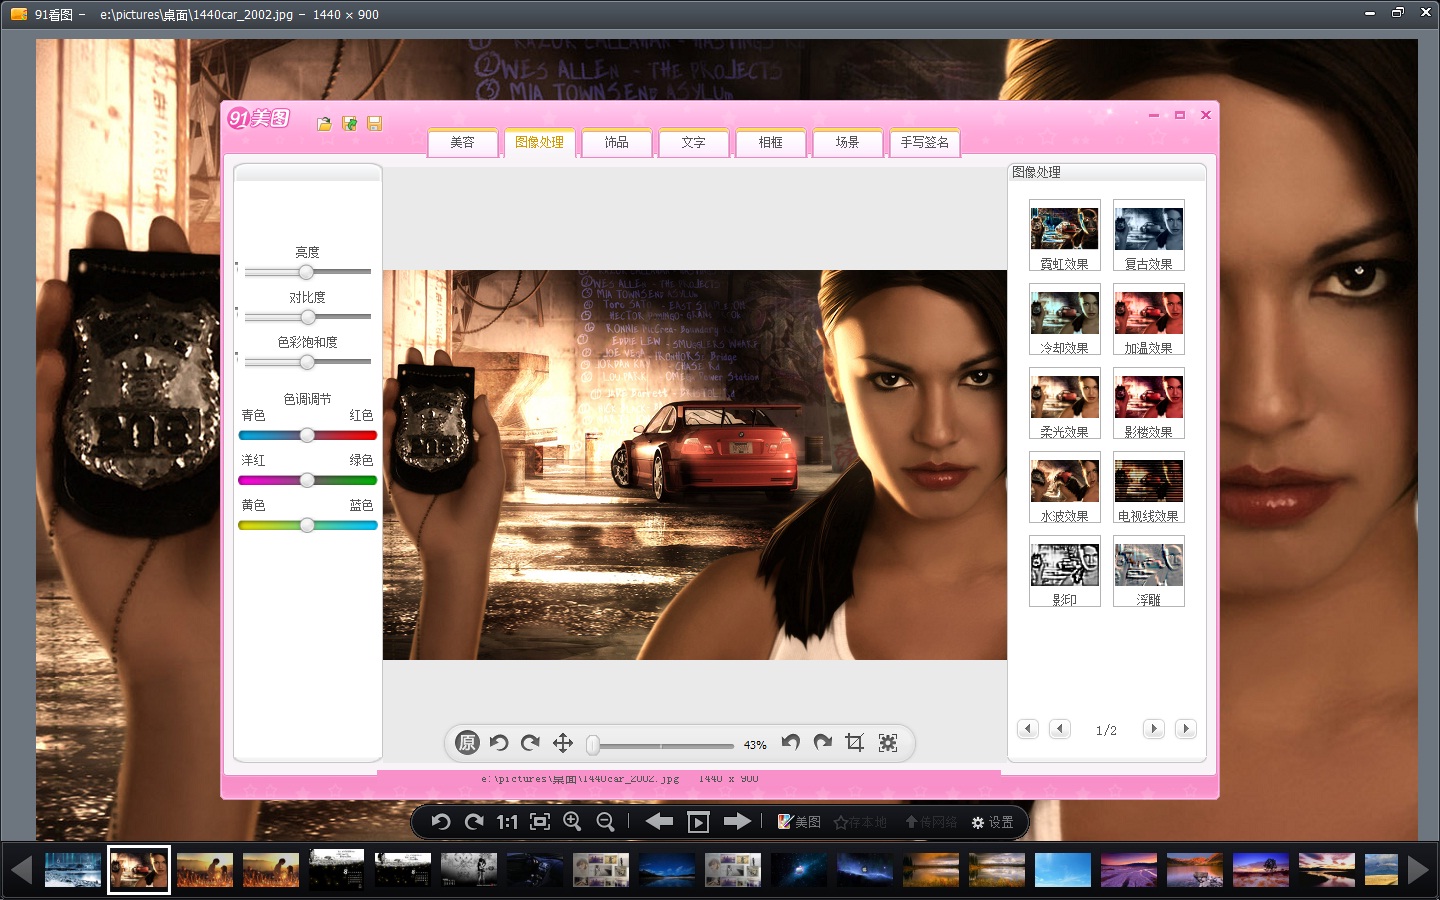The height and width of the screenshot is (900, 1440).
Task: Apply the 柔光效果 effect
Action: tap(1065, 404)
